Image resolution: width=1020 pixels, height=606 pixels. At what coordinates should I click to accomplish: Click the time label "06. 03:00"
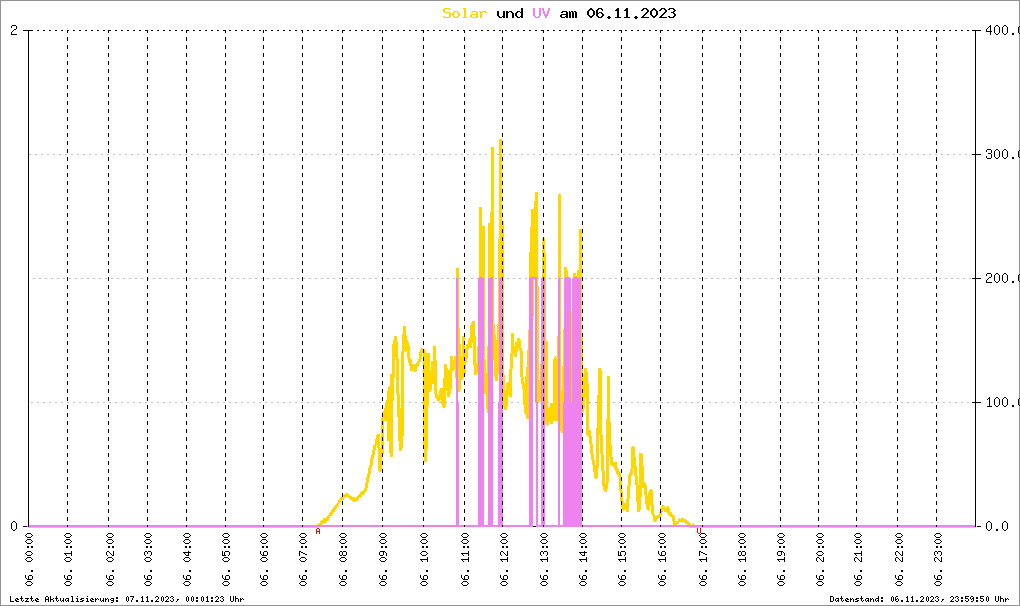pyautogui.click(x=148, y=560)
